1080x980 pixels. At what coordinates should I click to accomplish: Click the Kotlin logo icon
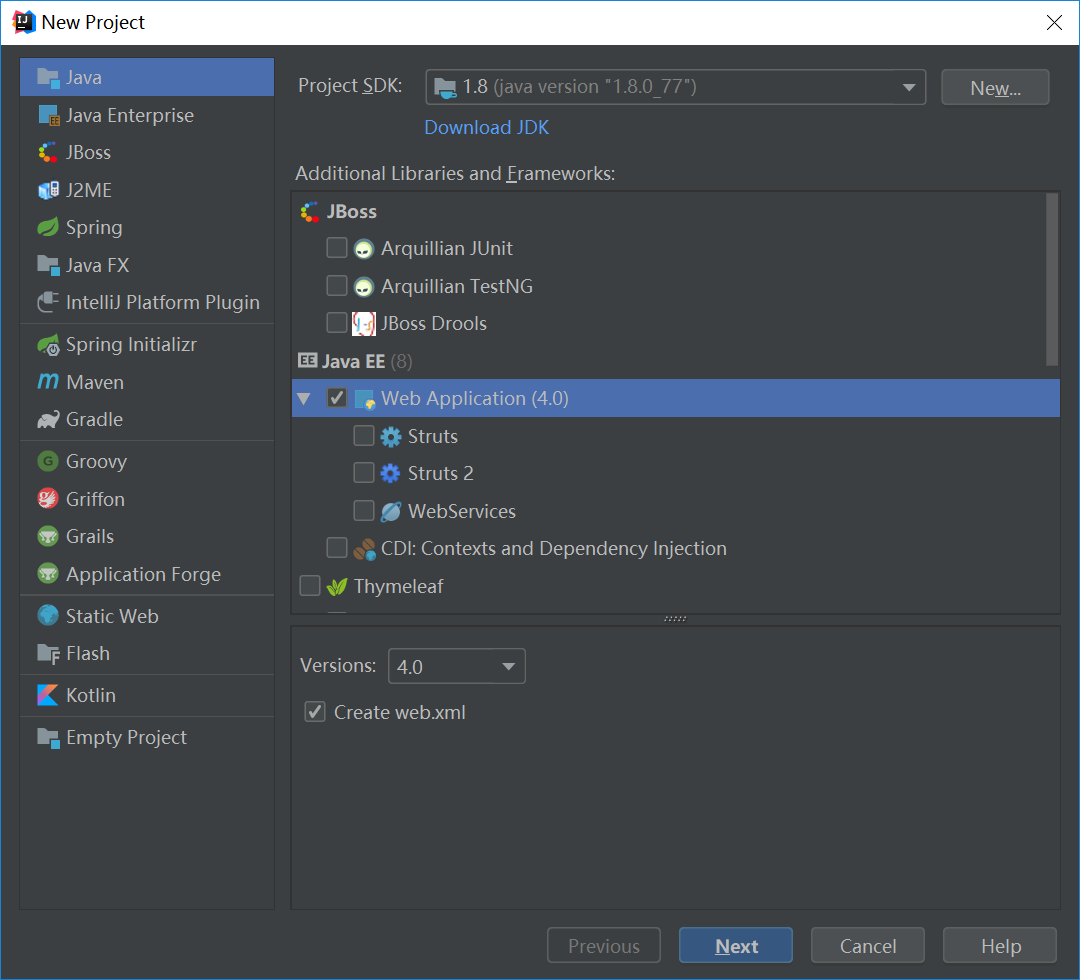coord(48,695)
